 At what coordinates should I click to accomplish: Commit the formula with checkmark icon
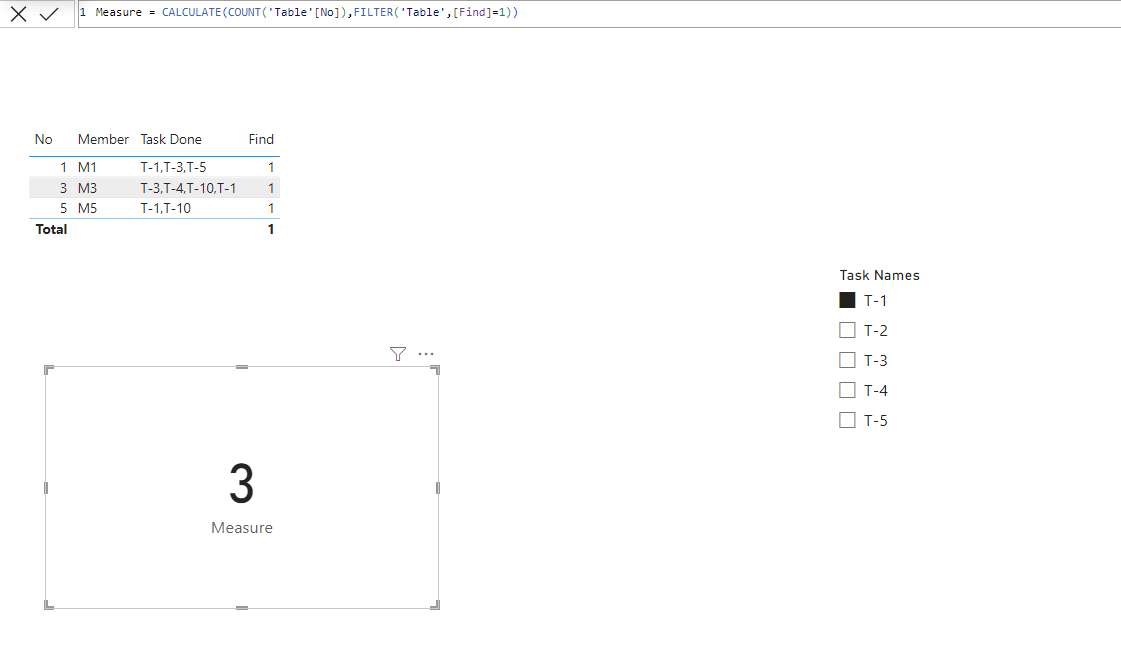click(49, 14)
